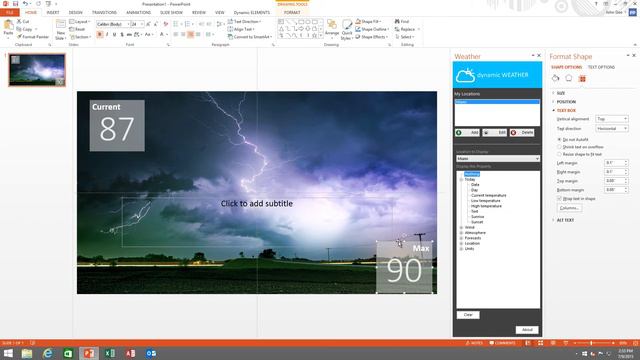Open Fill & Line options in Format Shape

[556, 78]
